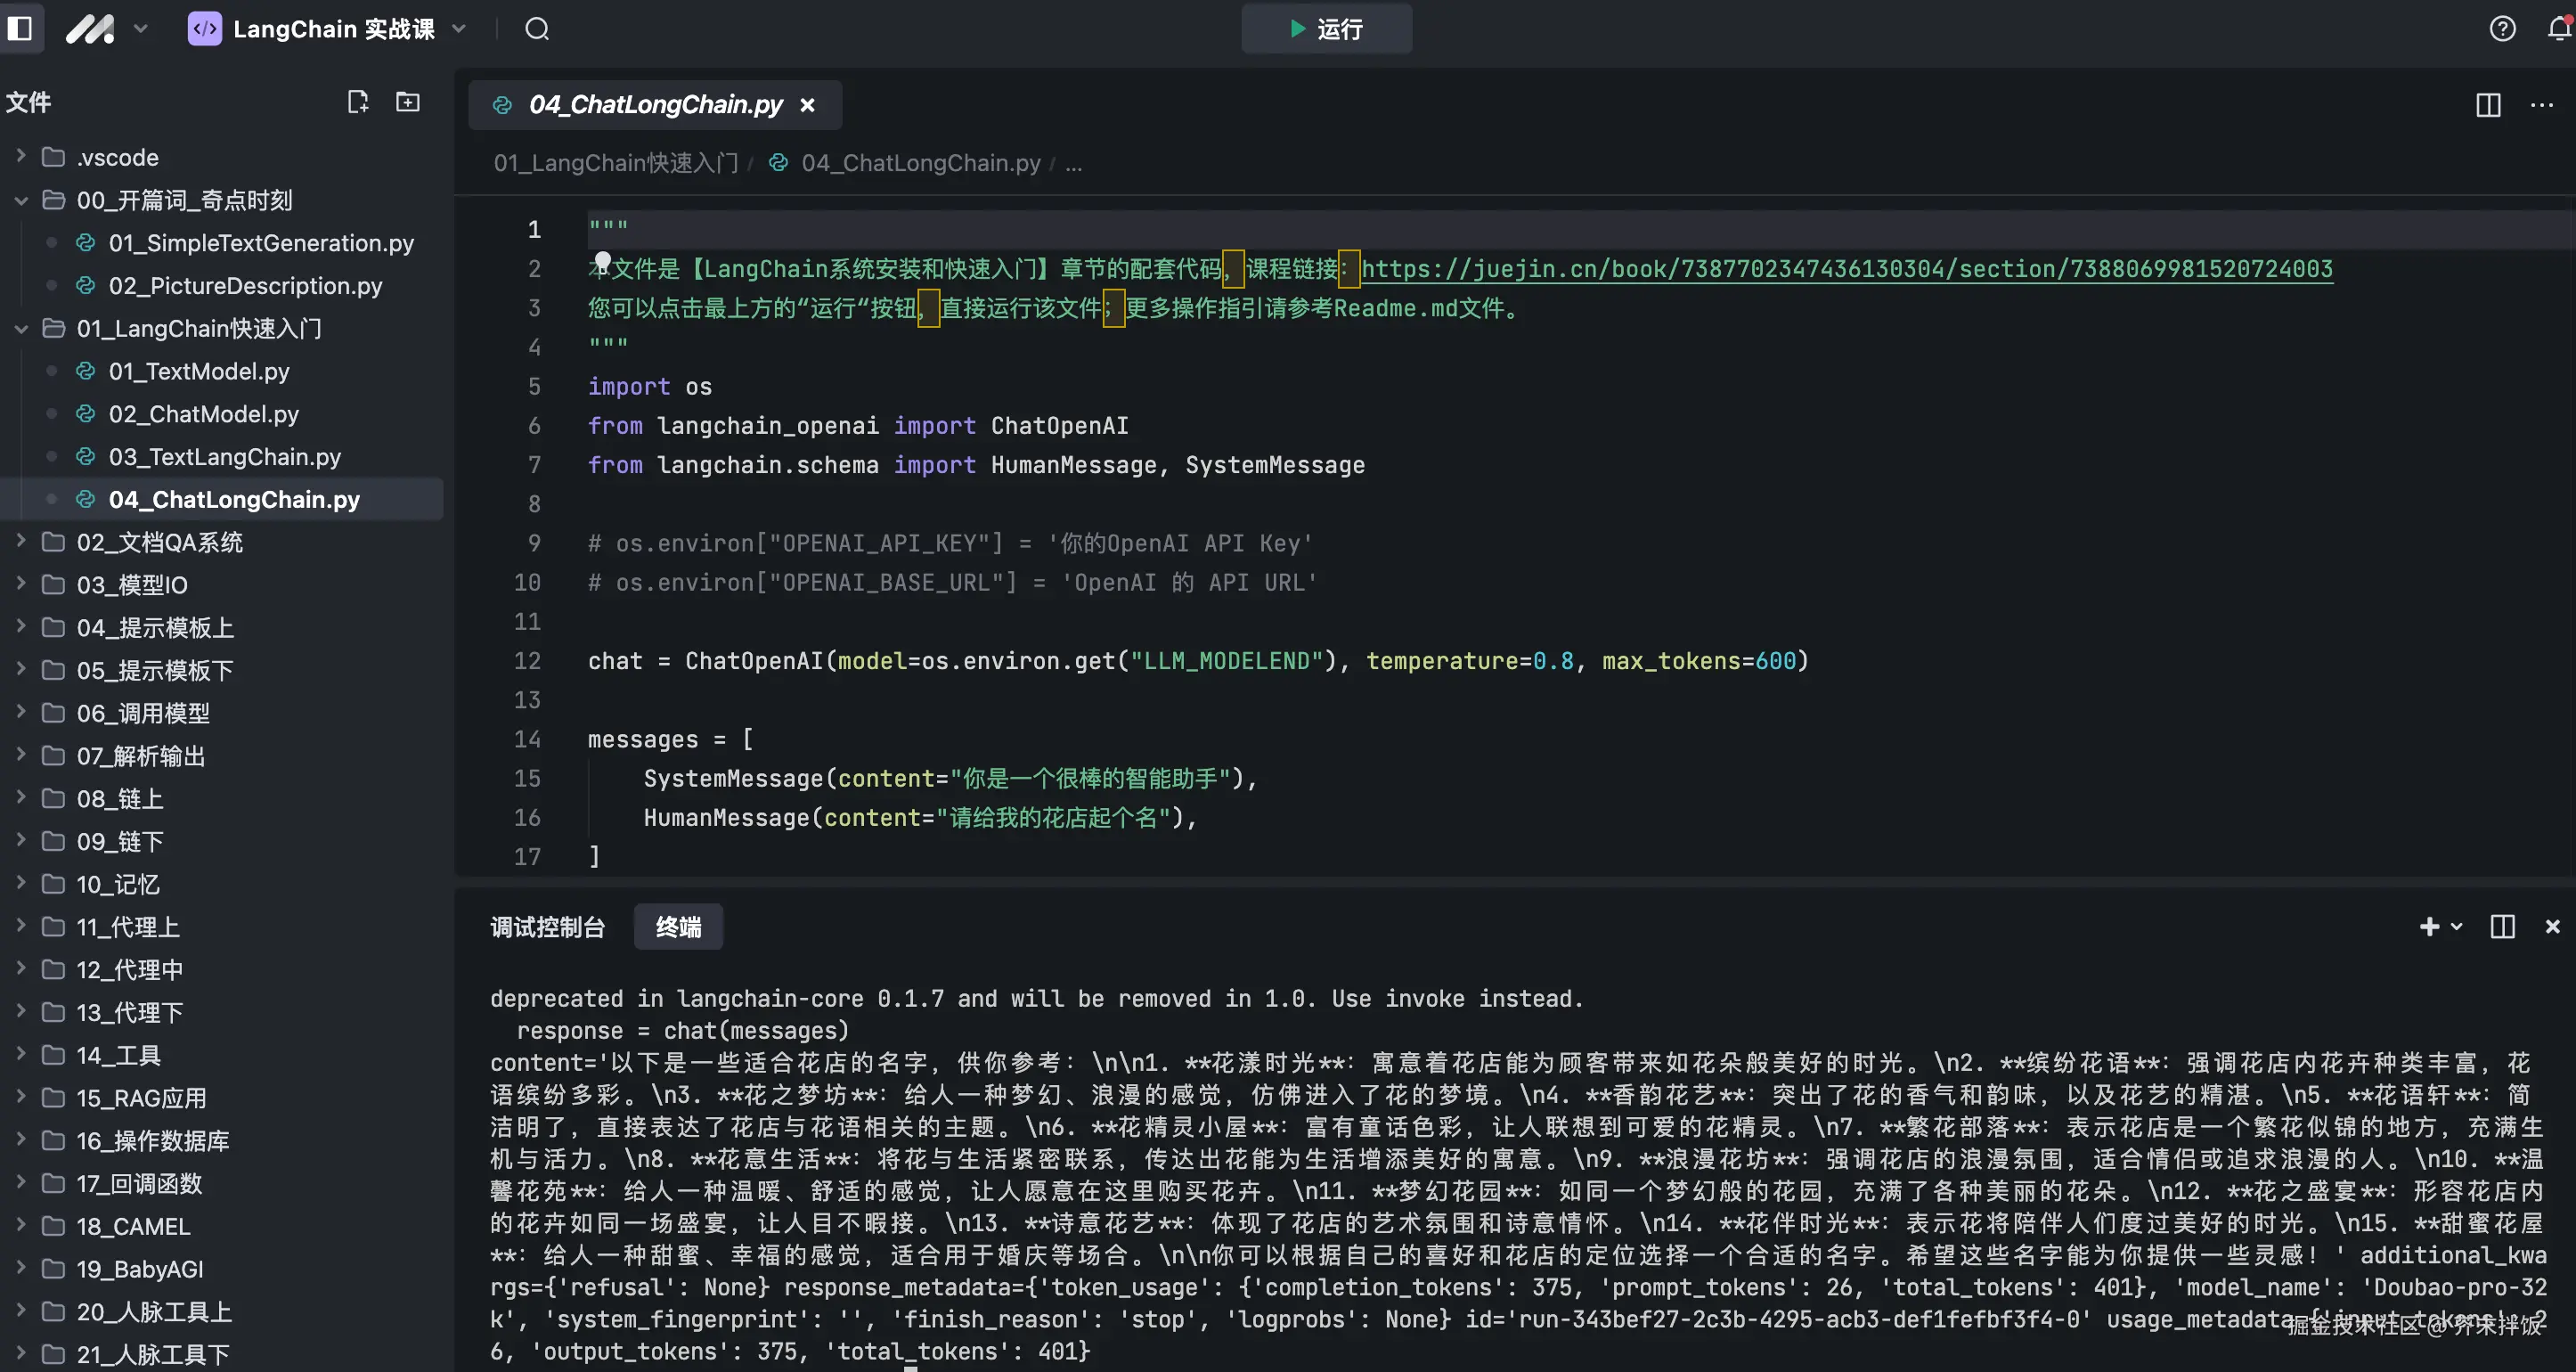The height and width of the screenshot is (1372, 2576).
Task: Click the search magnifier icon
Action: pos(537,28)
